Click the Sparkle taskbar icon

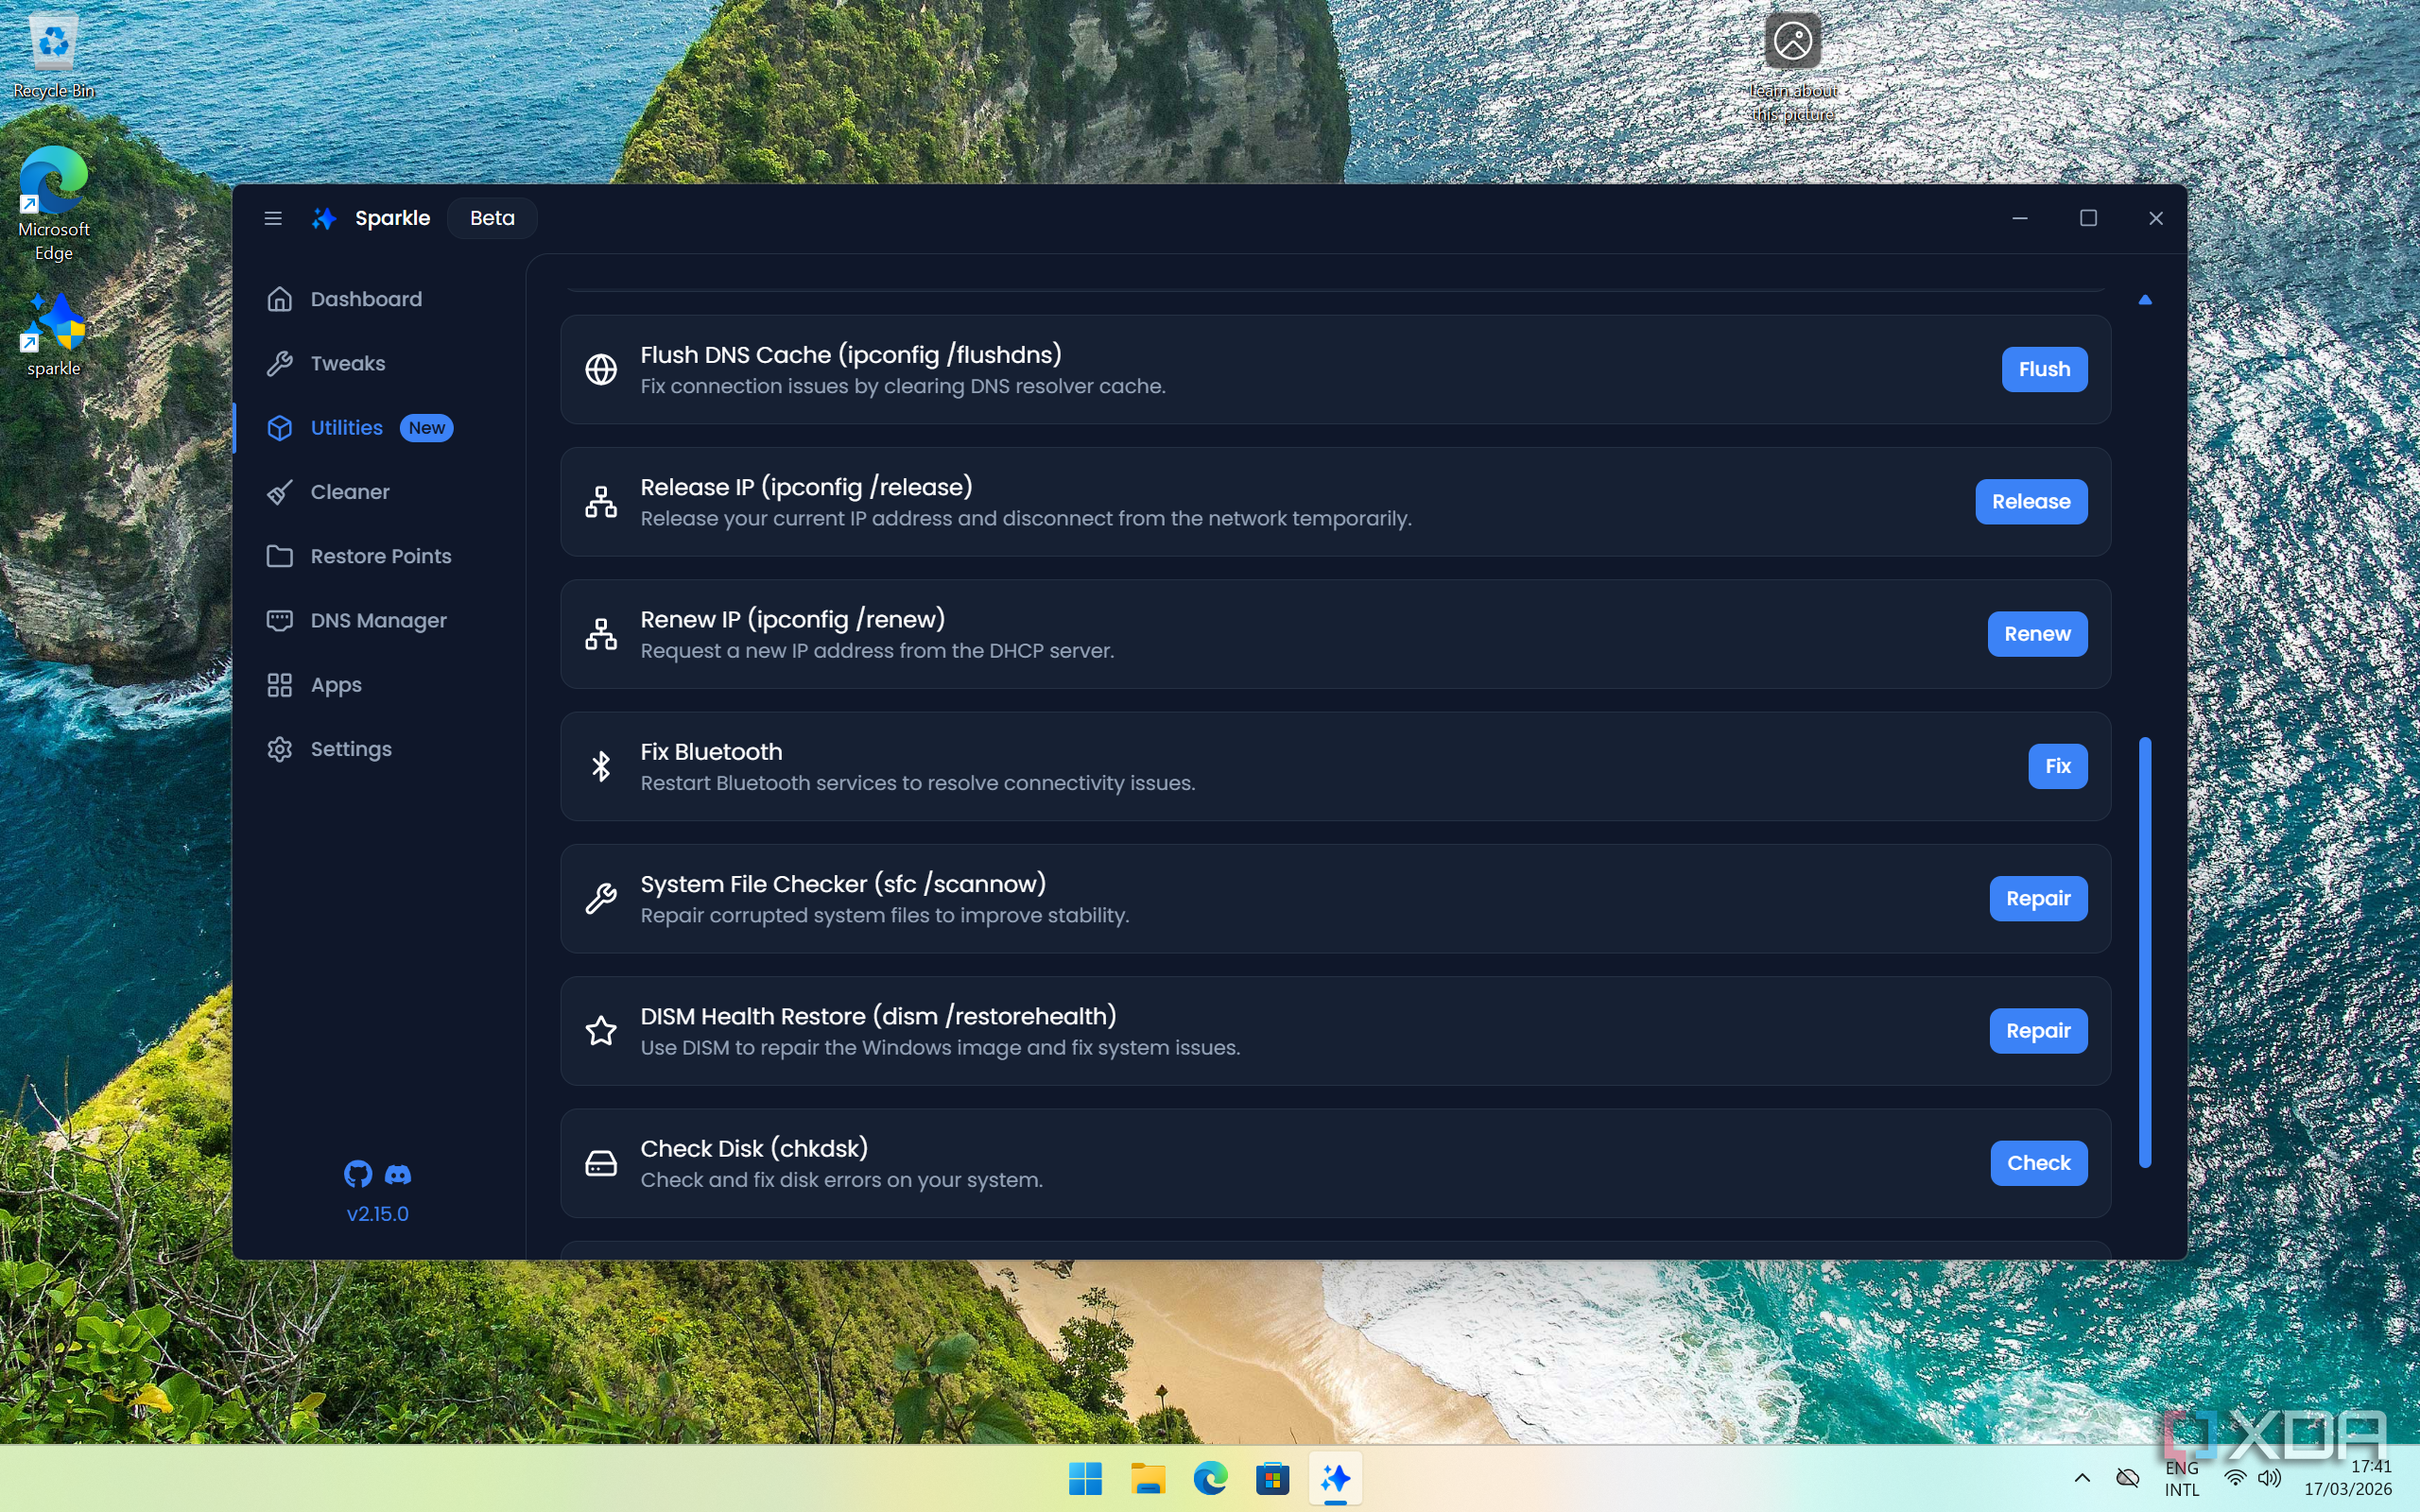coord(1335,1478)
